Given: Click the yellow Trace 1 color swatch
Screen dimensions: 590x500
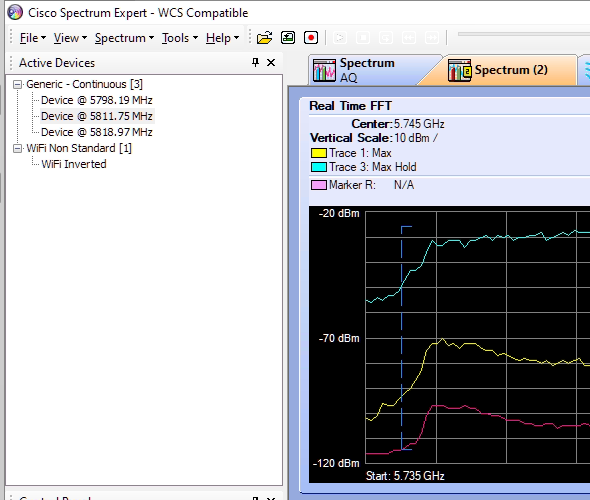Looking at the screenshot, I should 319,153.
